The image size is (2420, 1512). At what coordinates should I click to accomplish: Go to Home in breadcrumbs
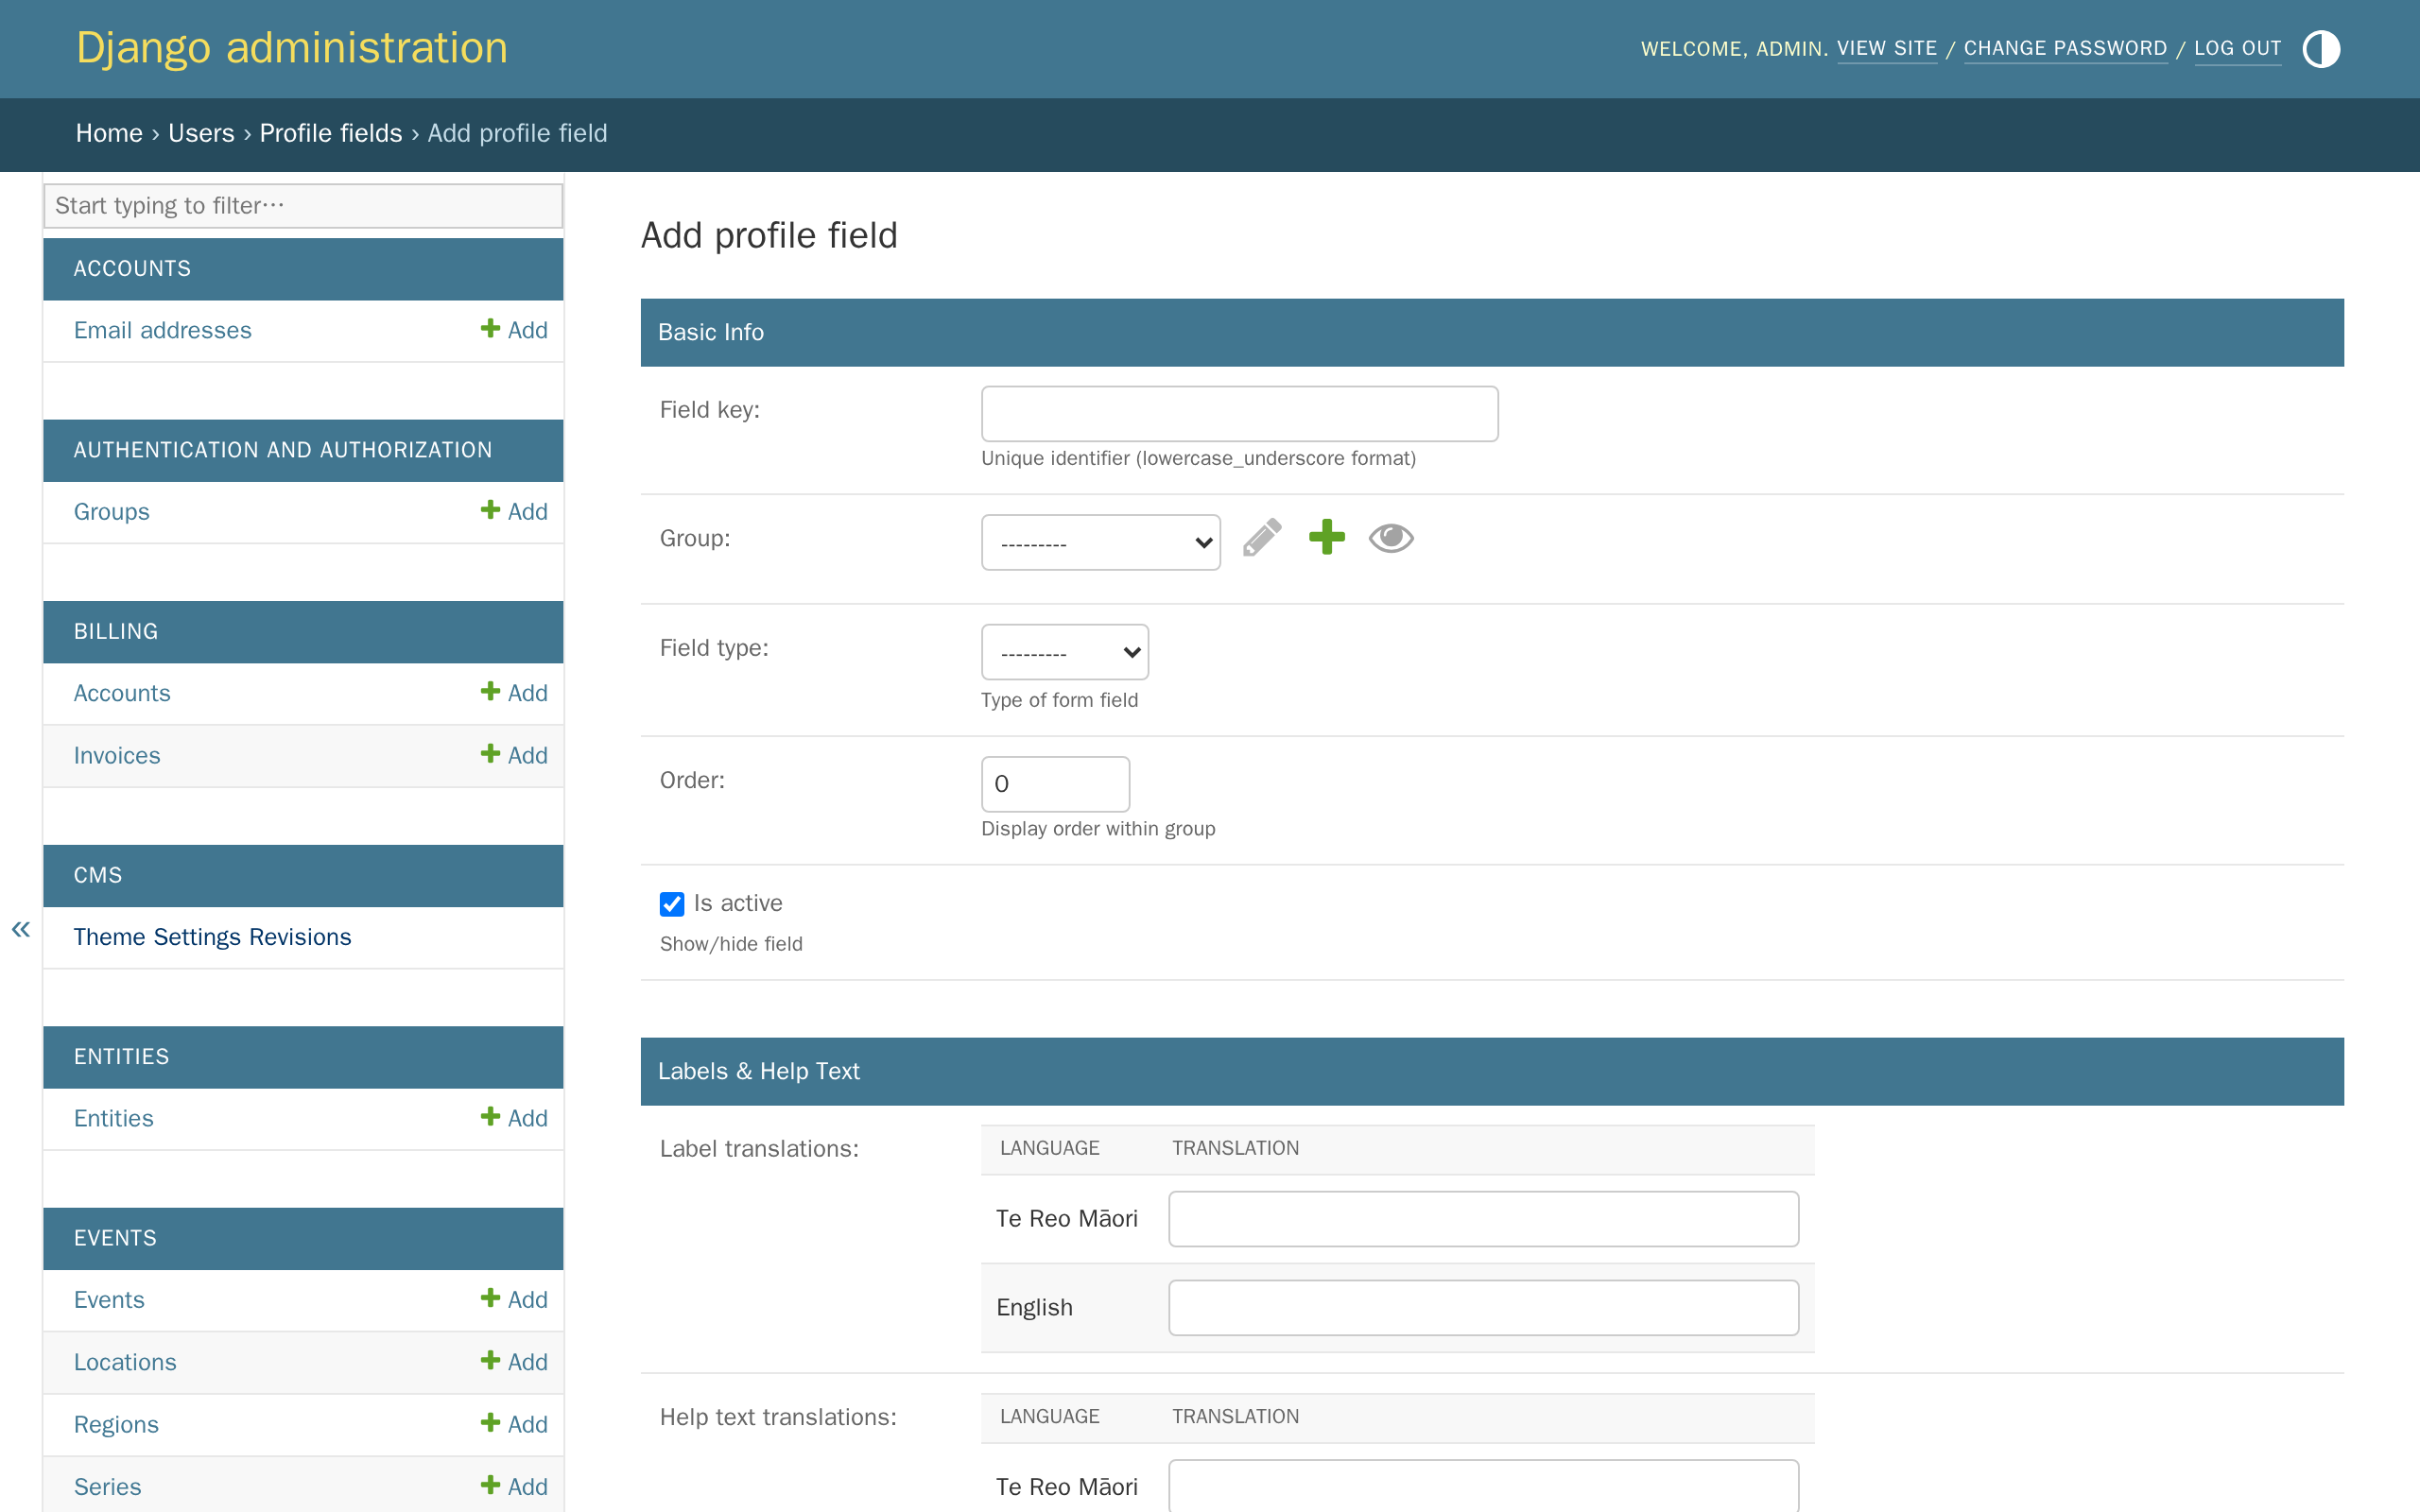[x=109, y=133]
